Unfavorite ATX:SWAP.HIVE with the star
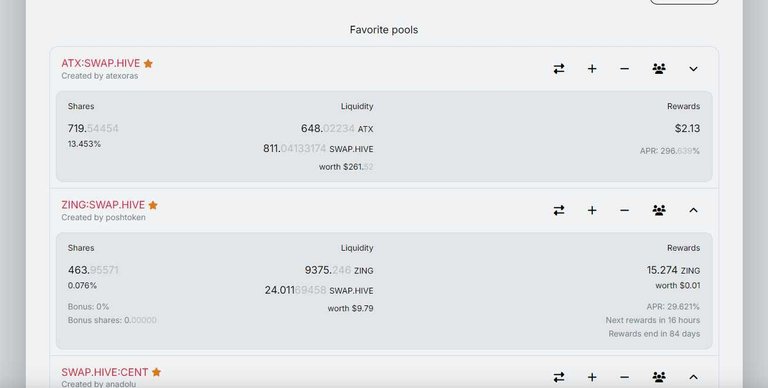Image resolution: width=768 pixels, height=388 pixels. pyautogui.click(x=148, y=64)
